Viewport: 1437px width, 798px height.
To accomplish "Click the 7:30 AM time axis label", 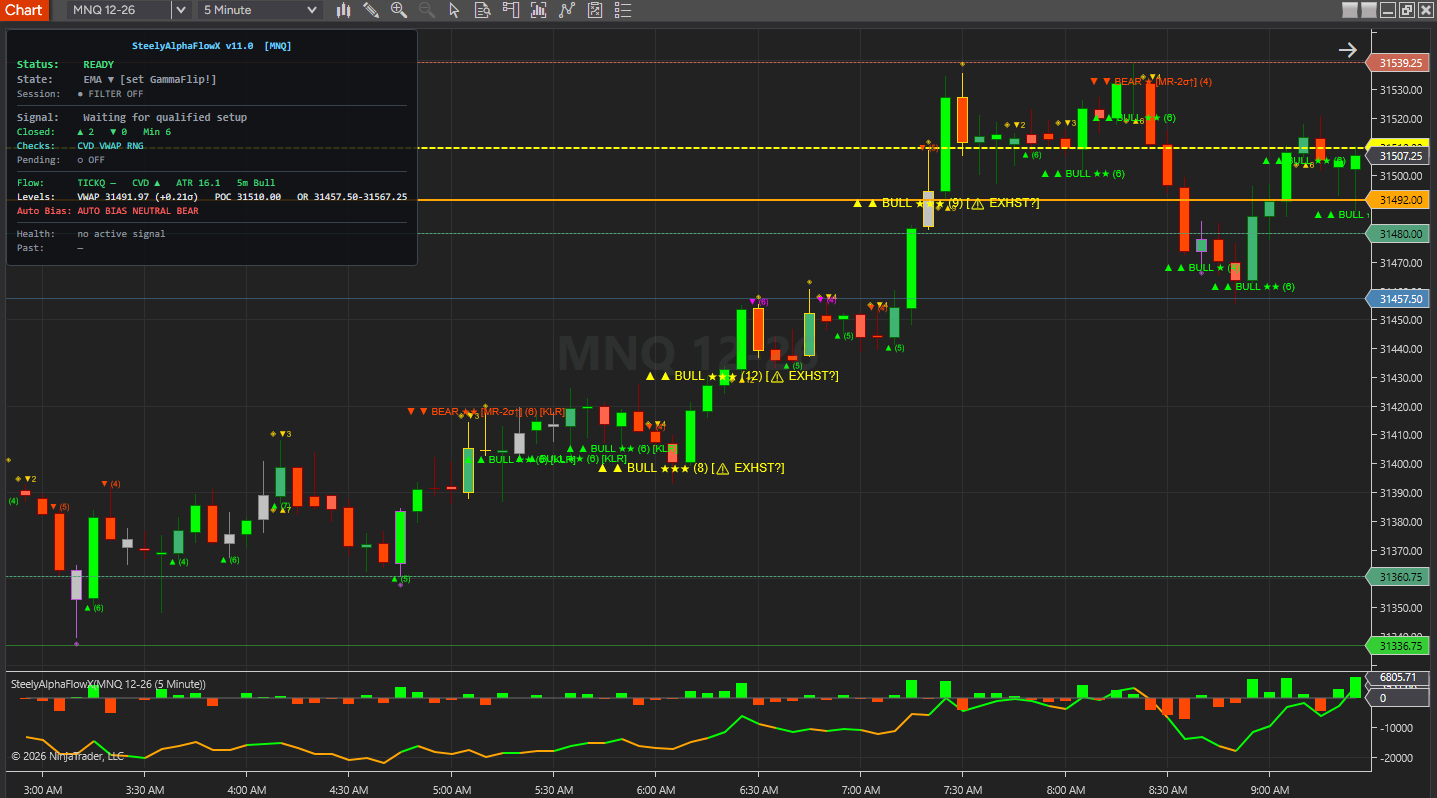I will tap(962, 789).
